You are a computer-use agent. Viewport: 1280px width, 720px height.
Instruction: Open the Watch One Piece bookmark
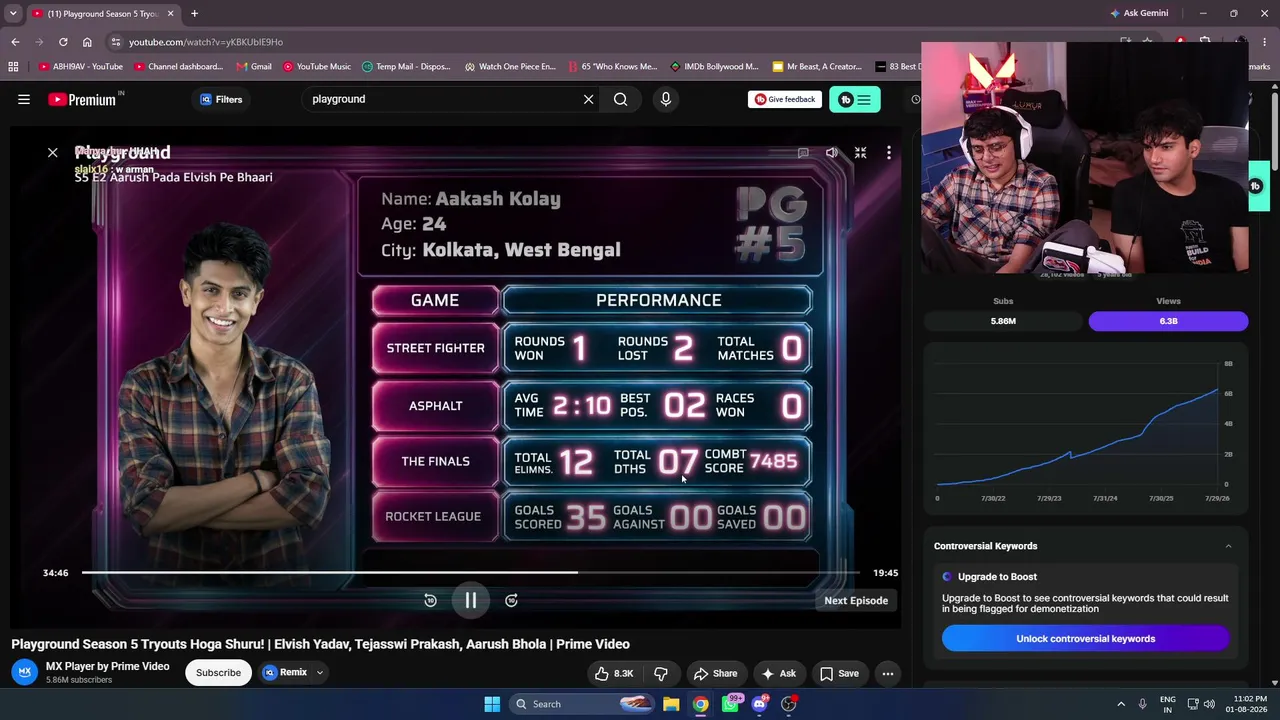pos(510,67)
